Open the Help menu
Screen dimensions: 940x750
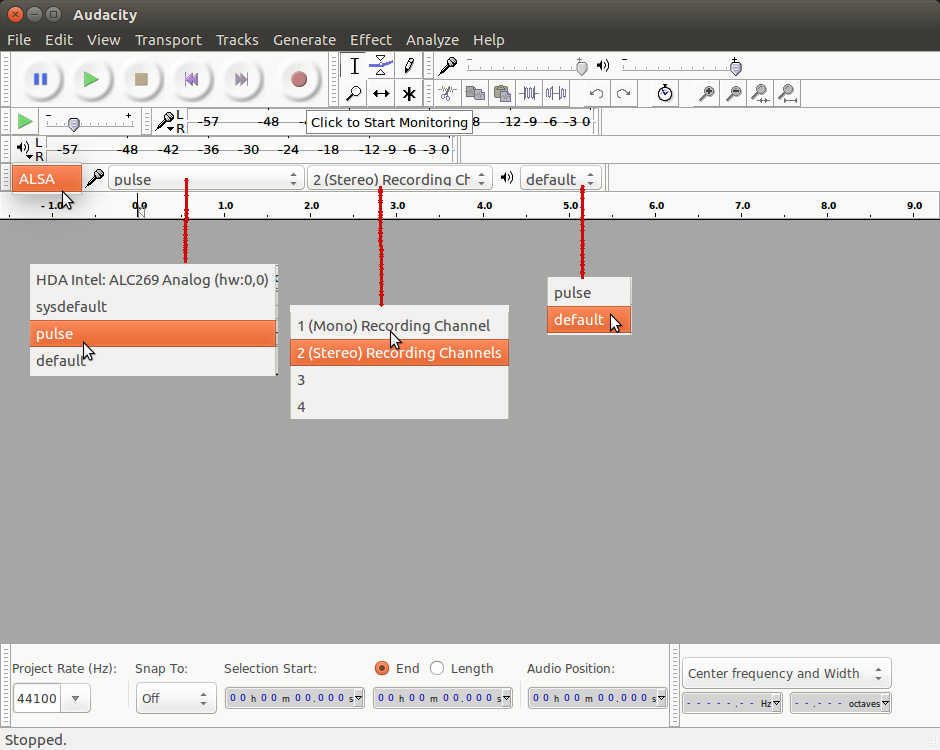(x=489, y=40)
